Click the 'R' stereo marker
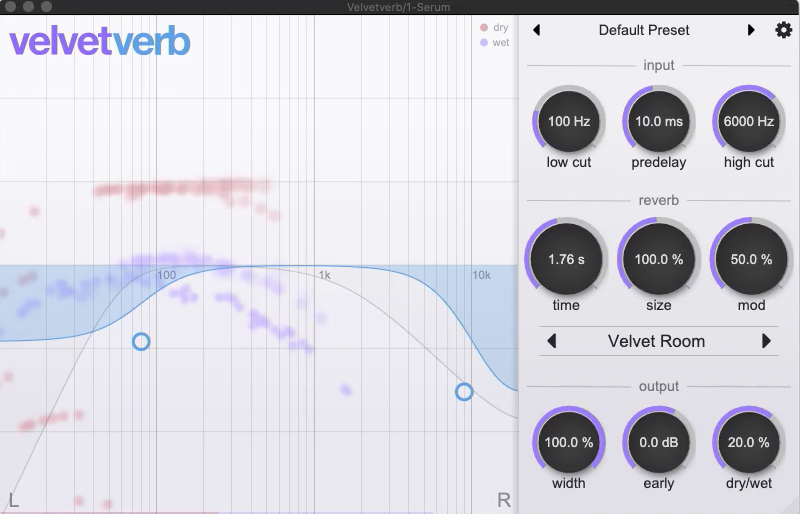The width and height of the screenshot is (800, 514). (504, 500)
